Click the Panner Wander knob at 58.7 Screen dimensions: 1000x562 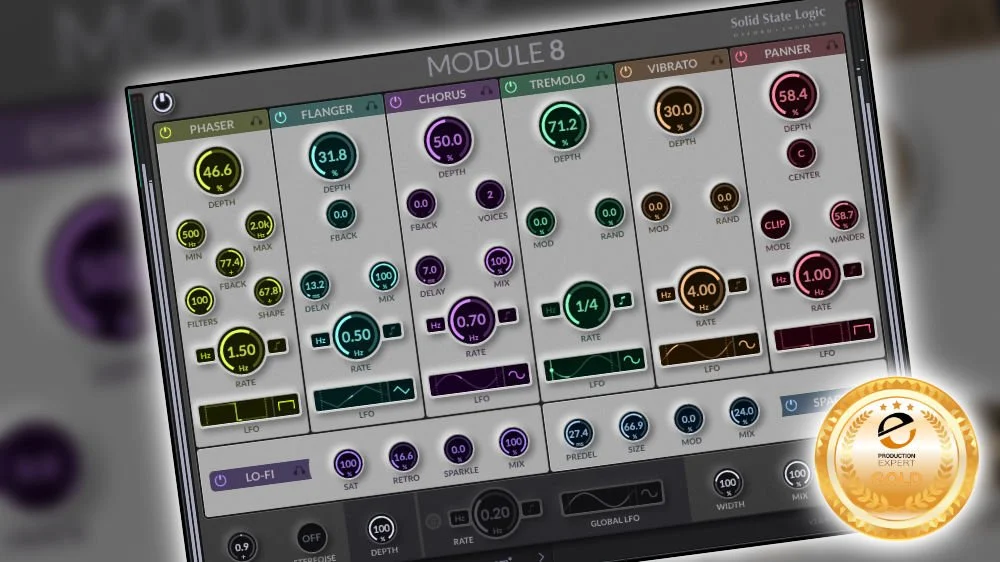pos(844,216)
